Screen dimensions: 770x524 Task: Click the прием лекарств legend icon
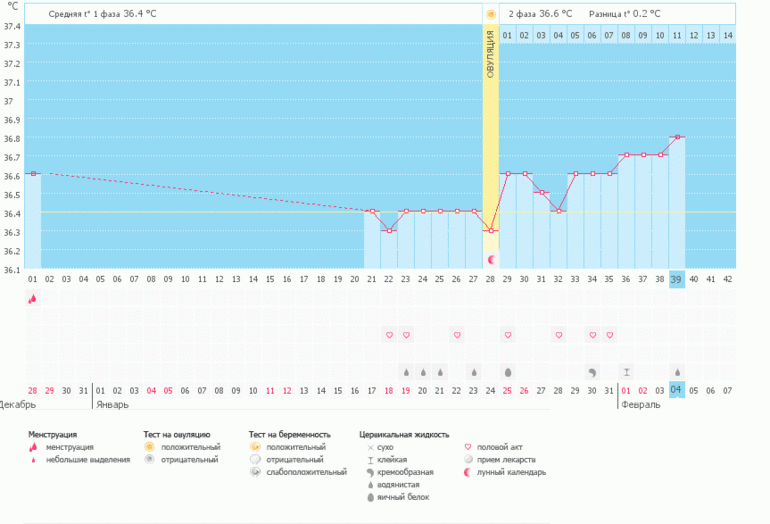tap(468, 459)
